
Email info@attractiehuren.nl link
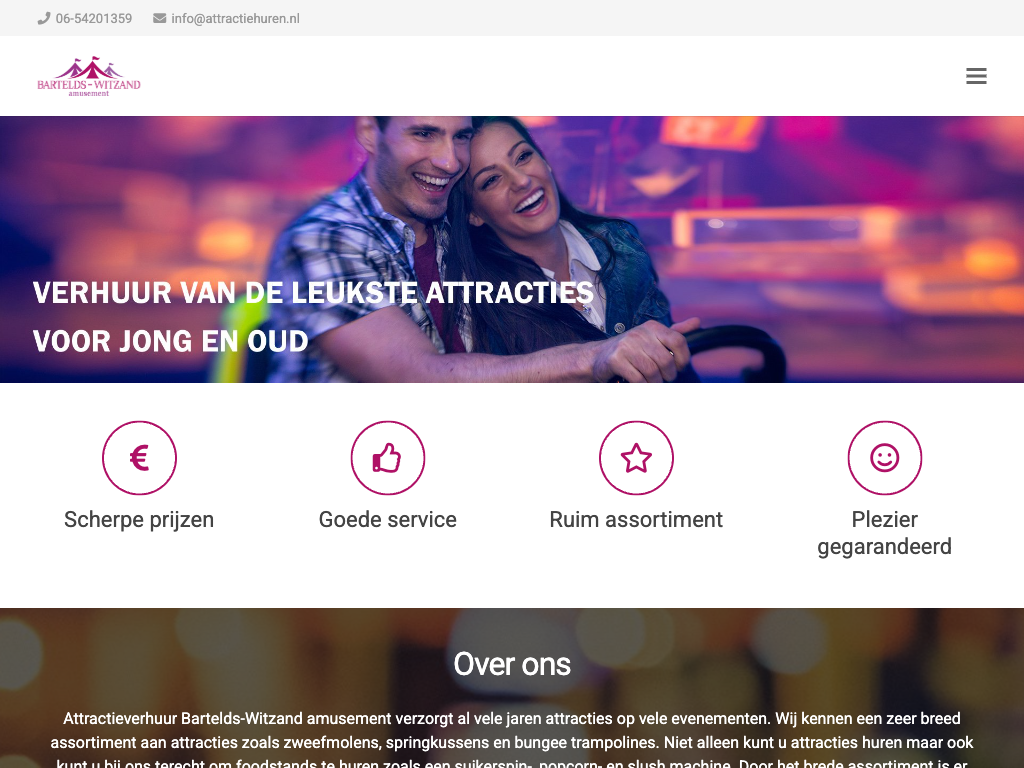pos(235,18)
